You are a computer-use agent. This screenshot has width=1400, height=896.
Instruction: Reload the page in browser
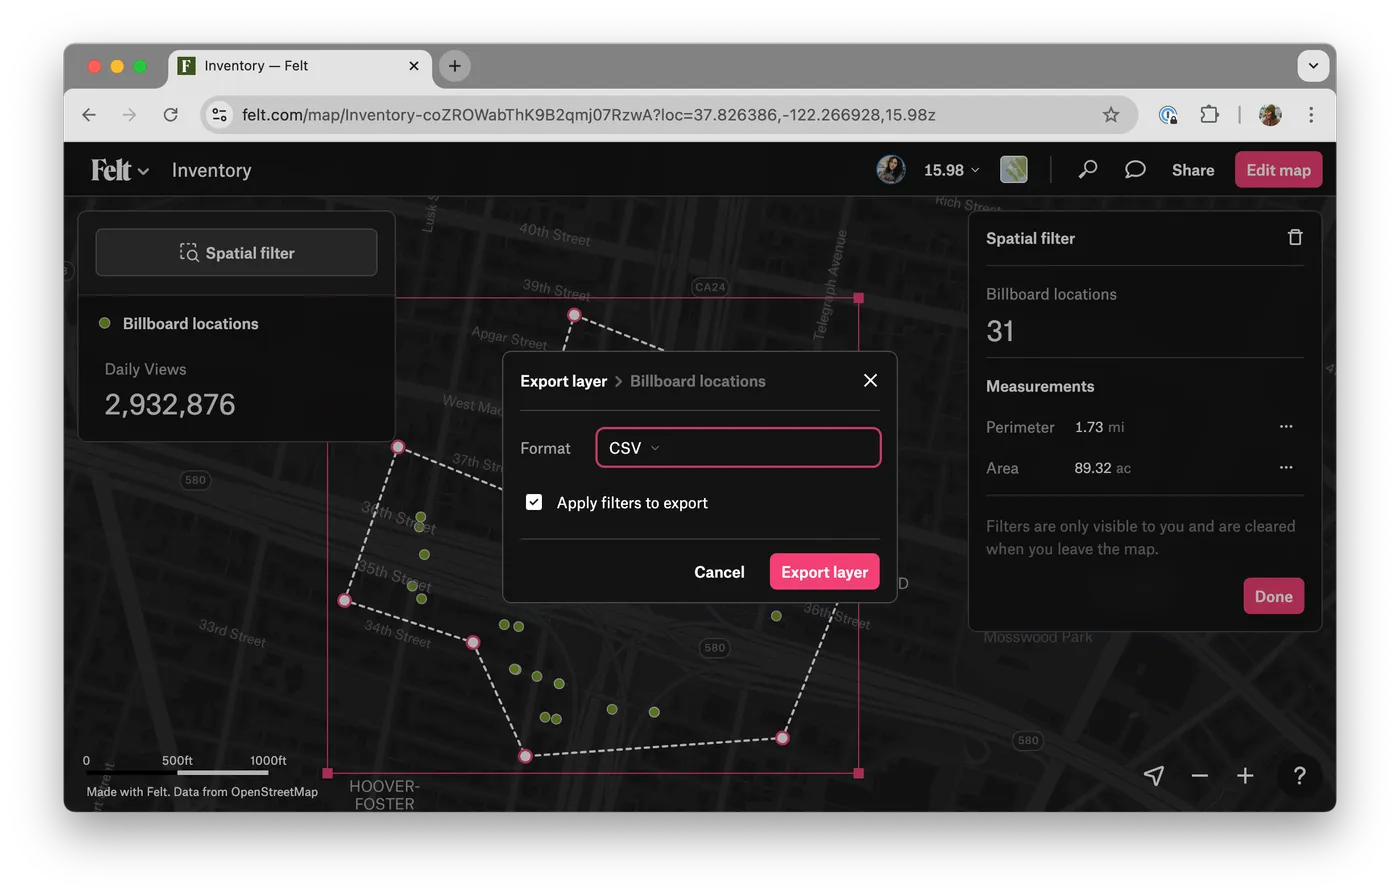pos(171,115)
